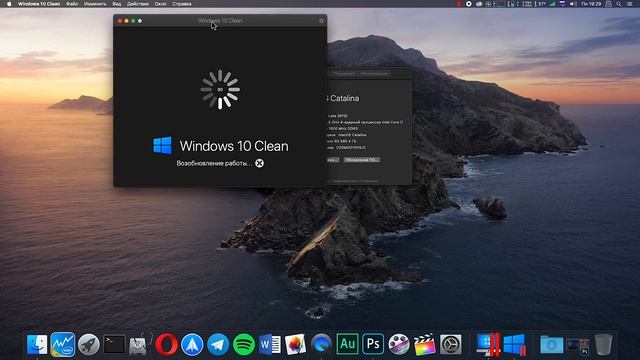Open Telegram from the Dock
The width and height of the screenshot is (640, 360).
tap(218, 344)
